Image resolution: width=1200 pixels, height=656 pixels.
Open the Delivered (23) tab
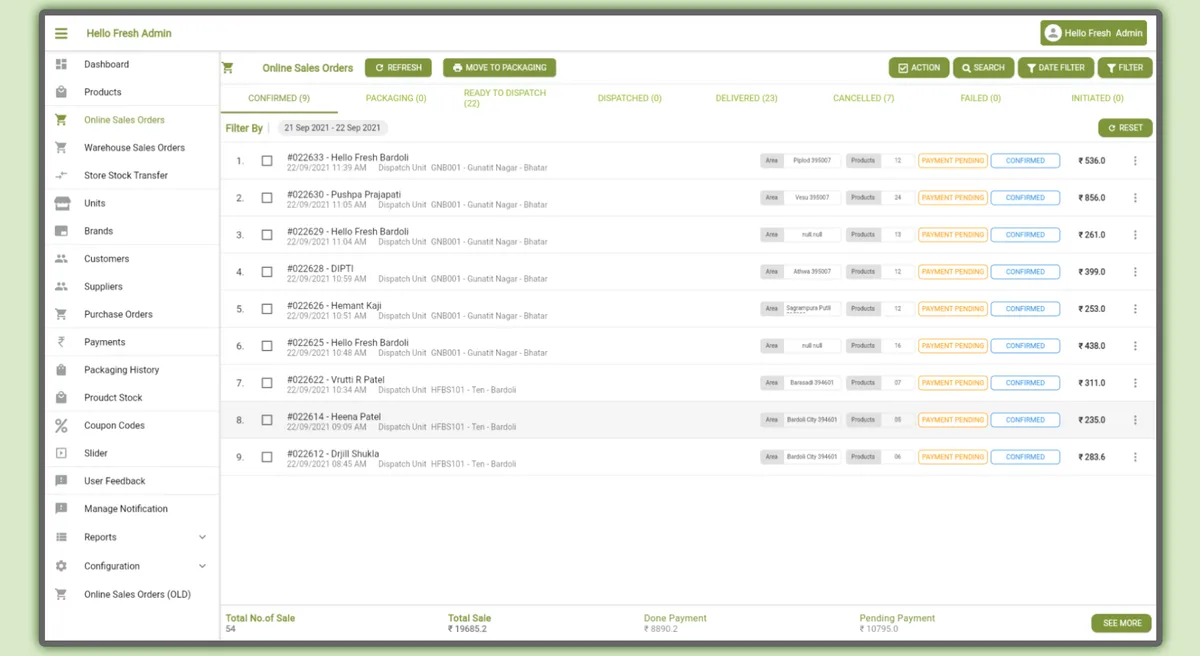746,98
